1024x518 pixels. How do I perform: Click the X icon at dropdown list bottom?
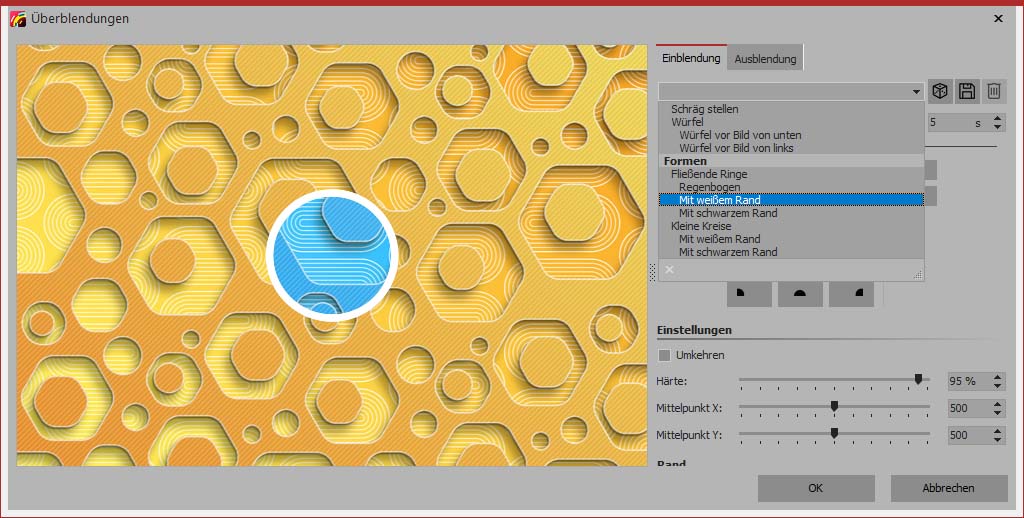coord(670,269)
